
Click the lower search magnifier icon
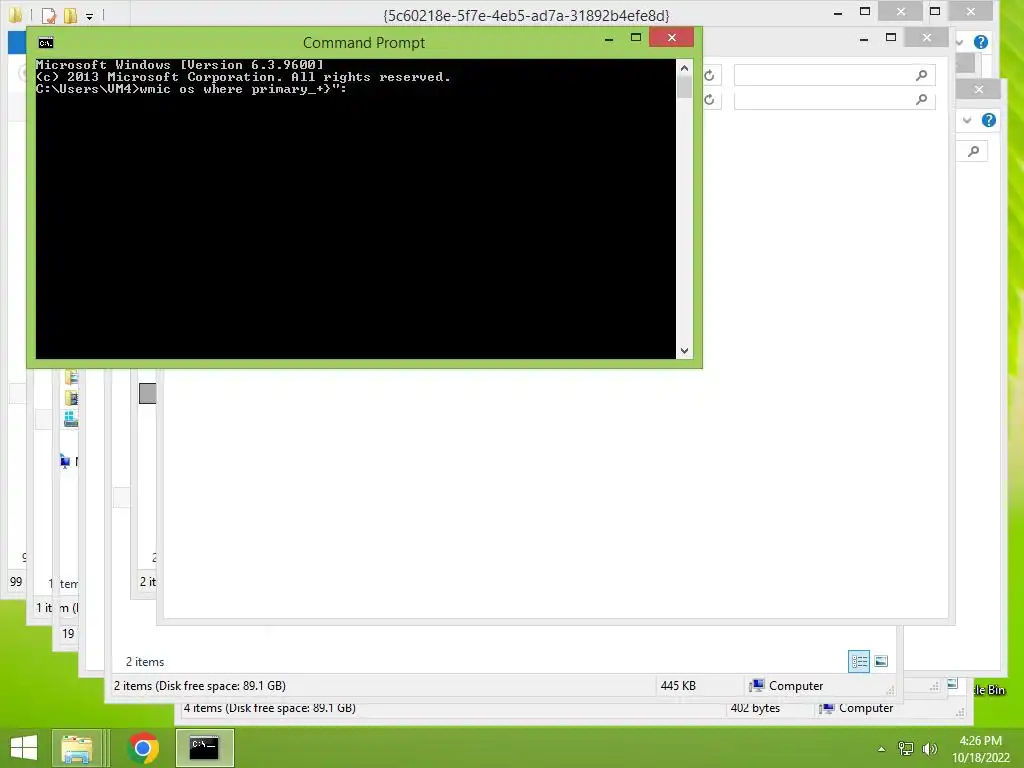pos(921,99)
